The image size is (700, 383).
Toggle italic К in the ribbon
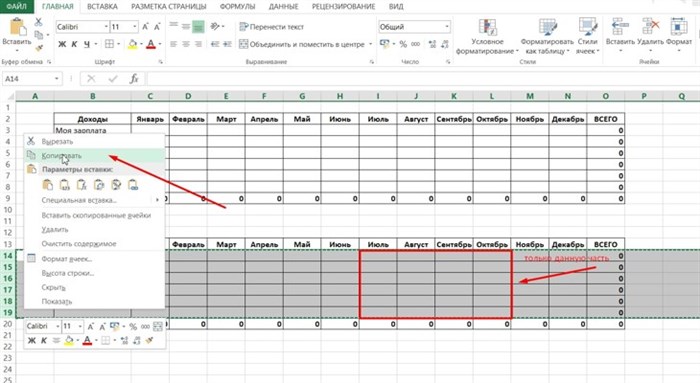click(x=74, y=44)
